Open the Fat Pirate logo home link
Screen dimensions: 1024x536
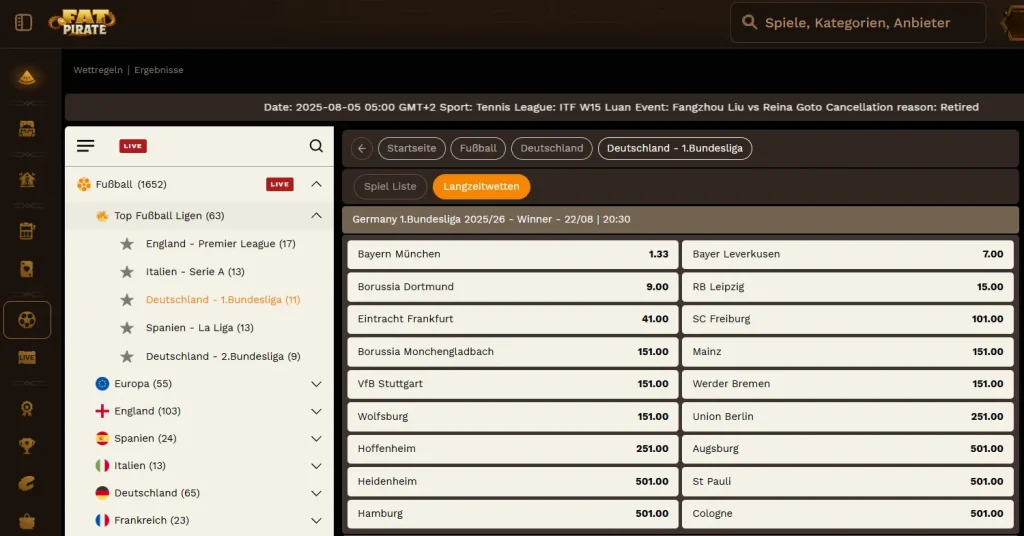[x=82, y=22]
